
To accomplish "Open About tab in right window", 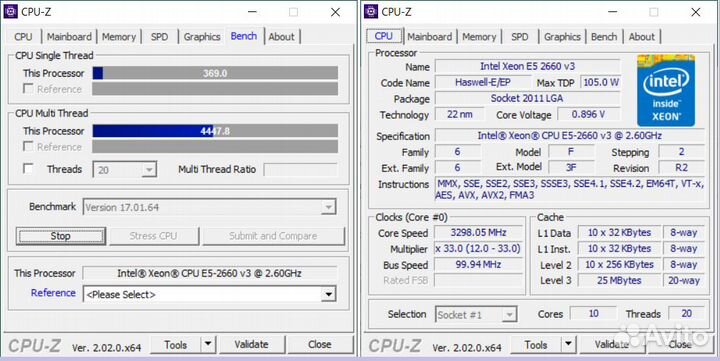I will click(641, 37).
